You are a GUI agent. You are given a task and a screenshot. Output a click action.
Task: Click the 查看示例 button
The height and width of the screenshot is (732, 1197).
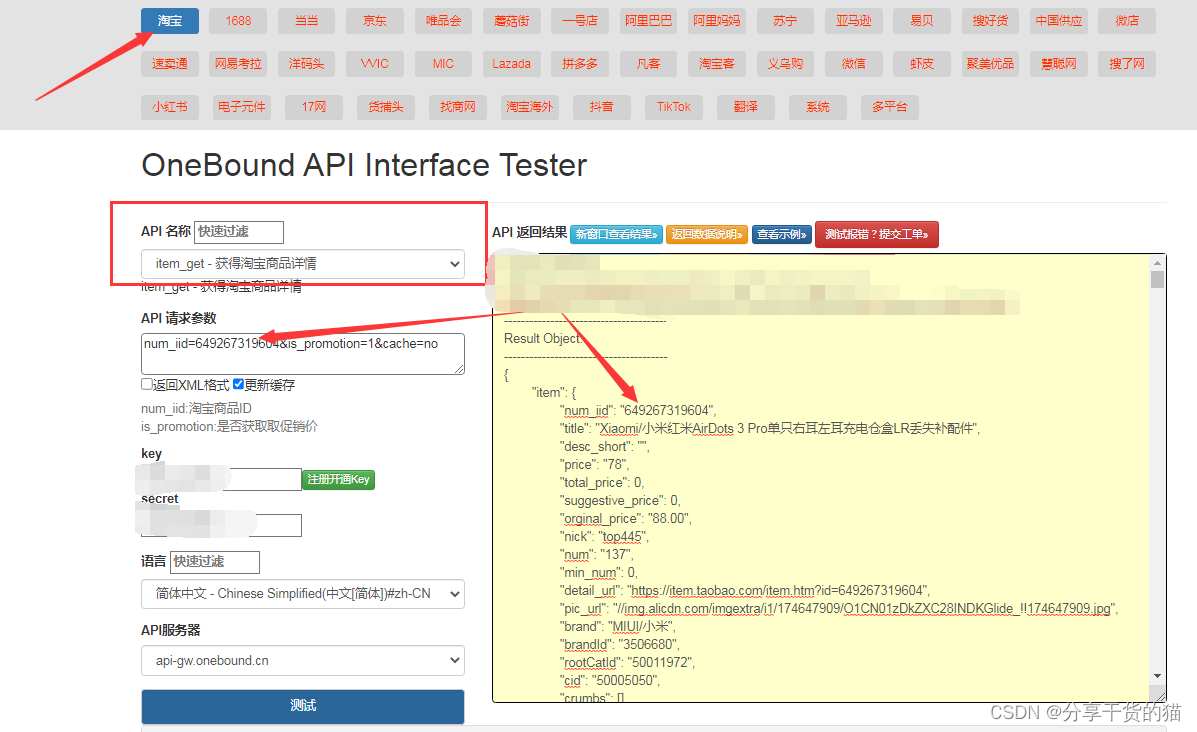click(782, 234)
